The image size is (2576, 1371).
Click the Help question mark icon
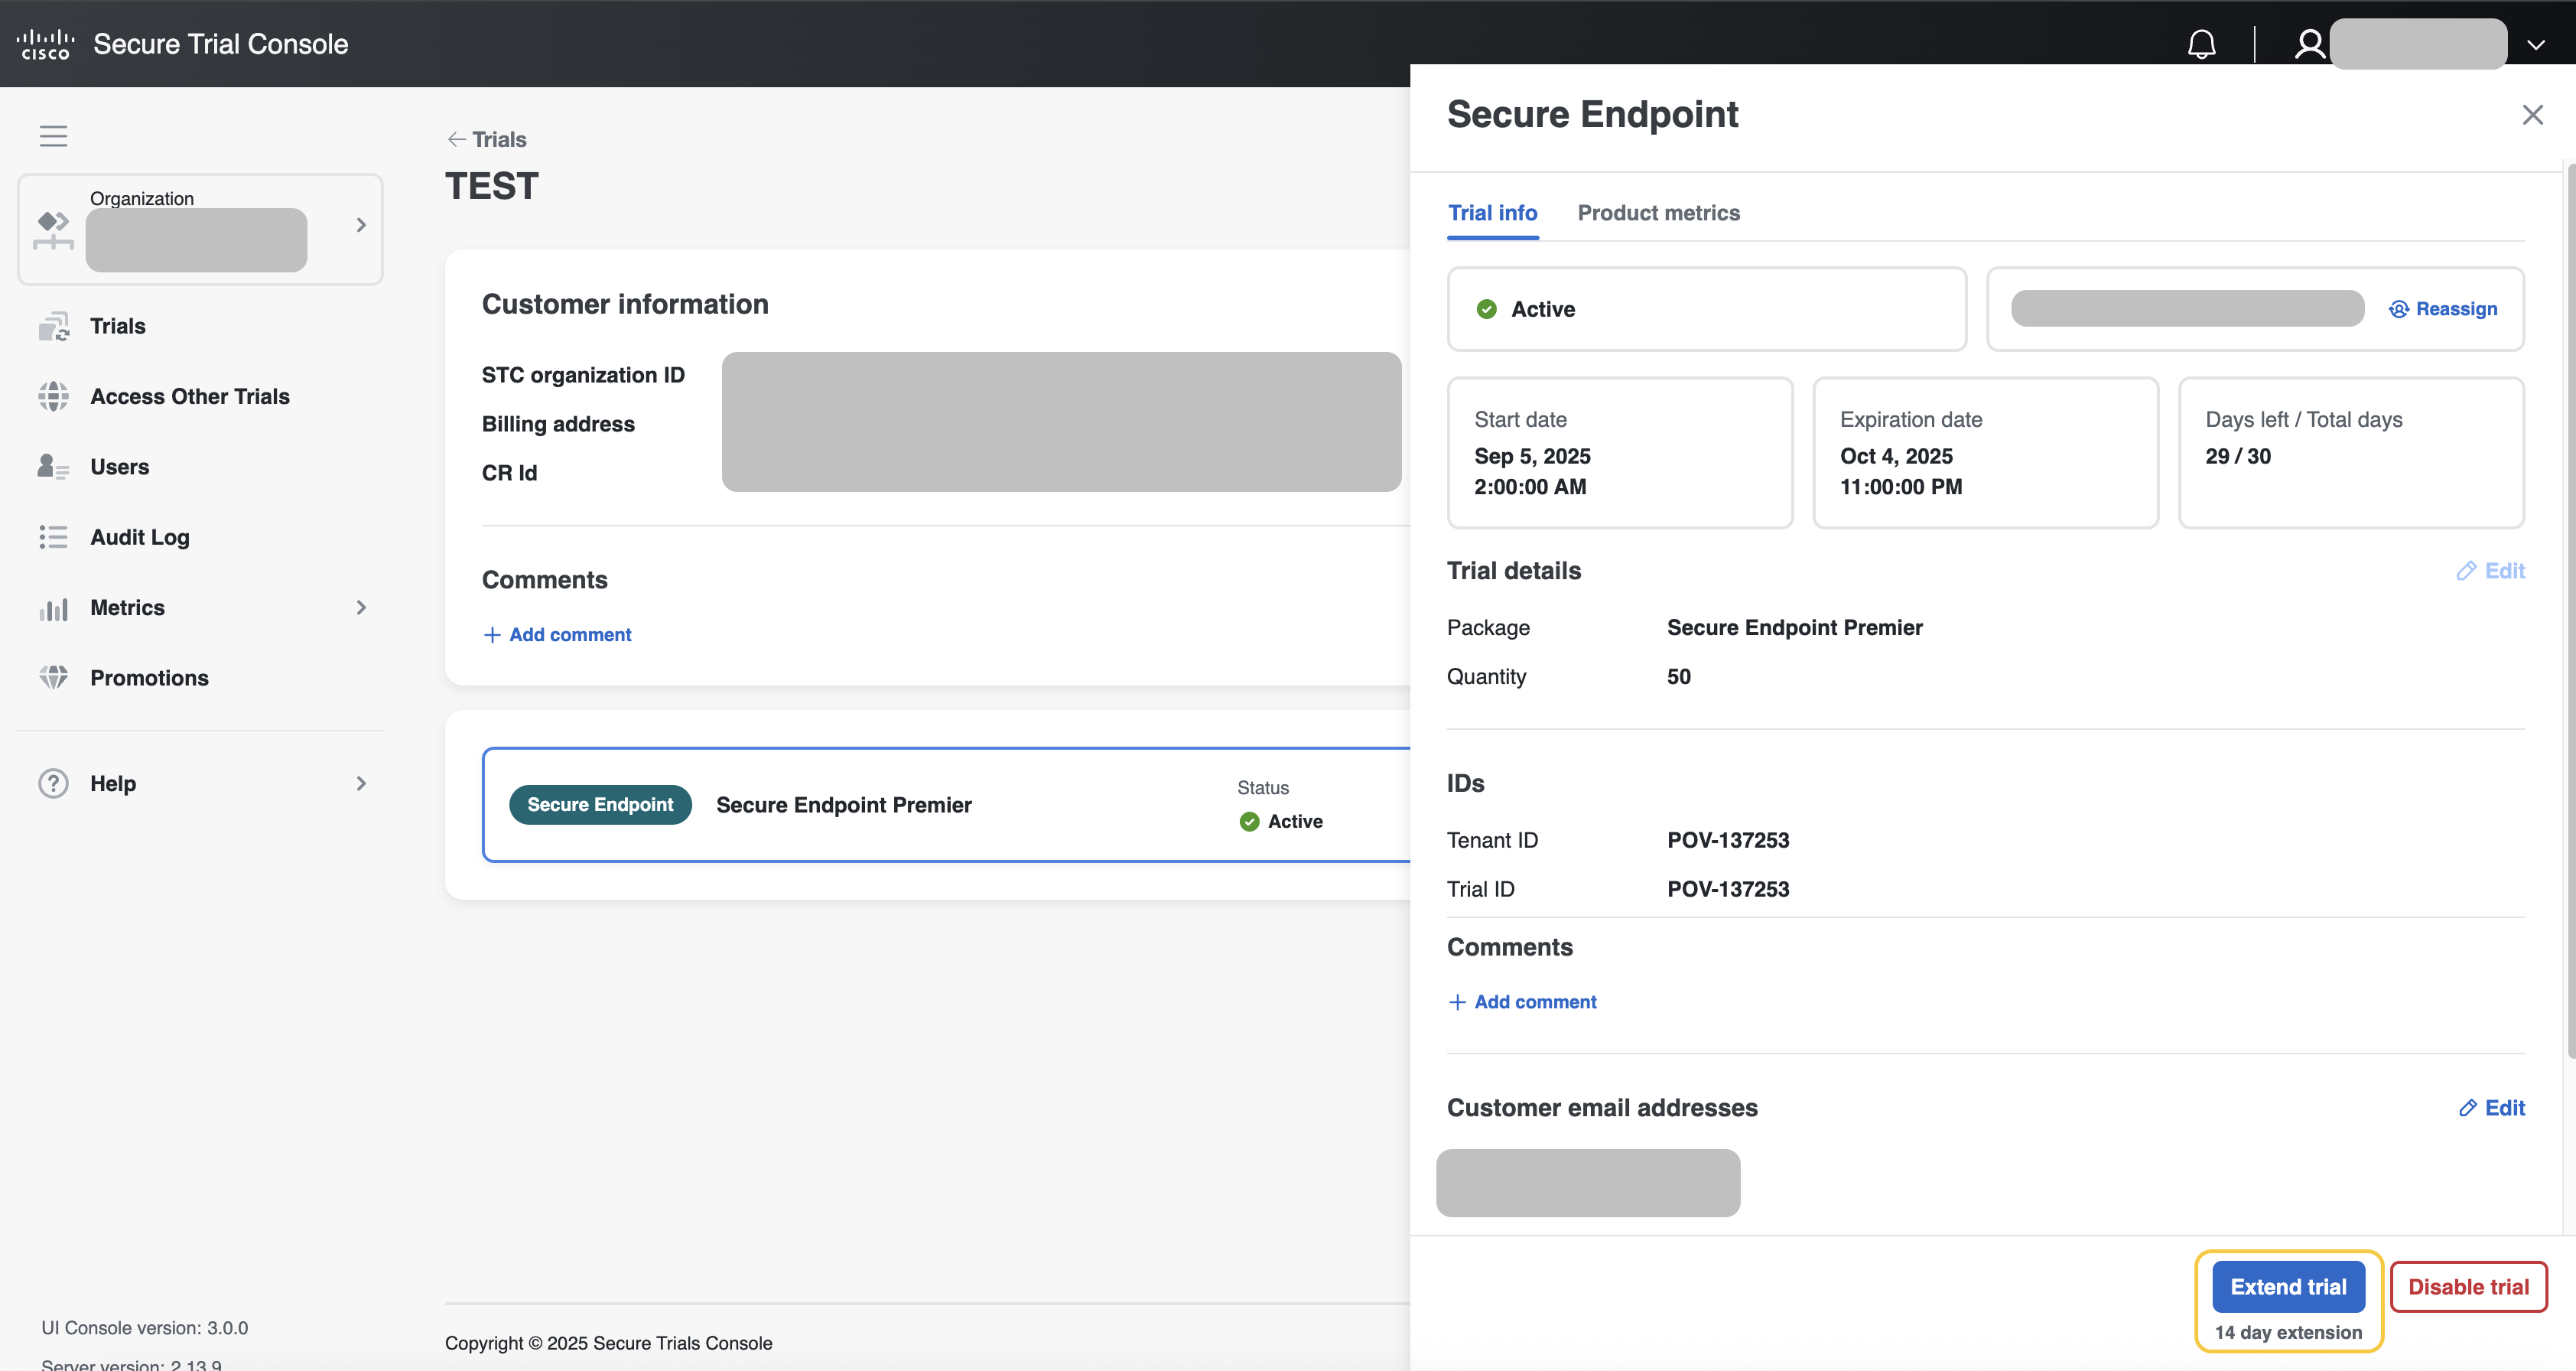(54, 783)
